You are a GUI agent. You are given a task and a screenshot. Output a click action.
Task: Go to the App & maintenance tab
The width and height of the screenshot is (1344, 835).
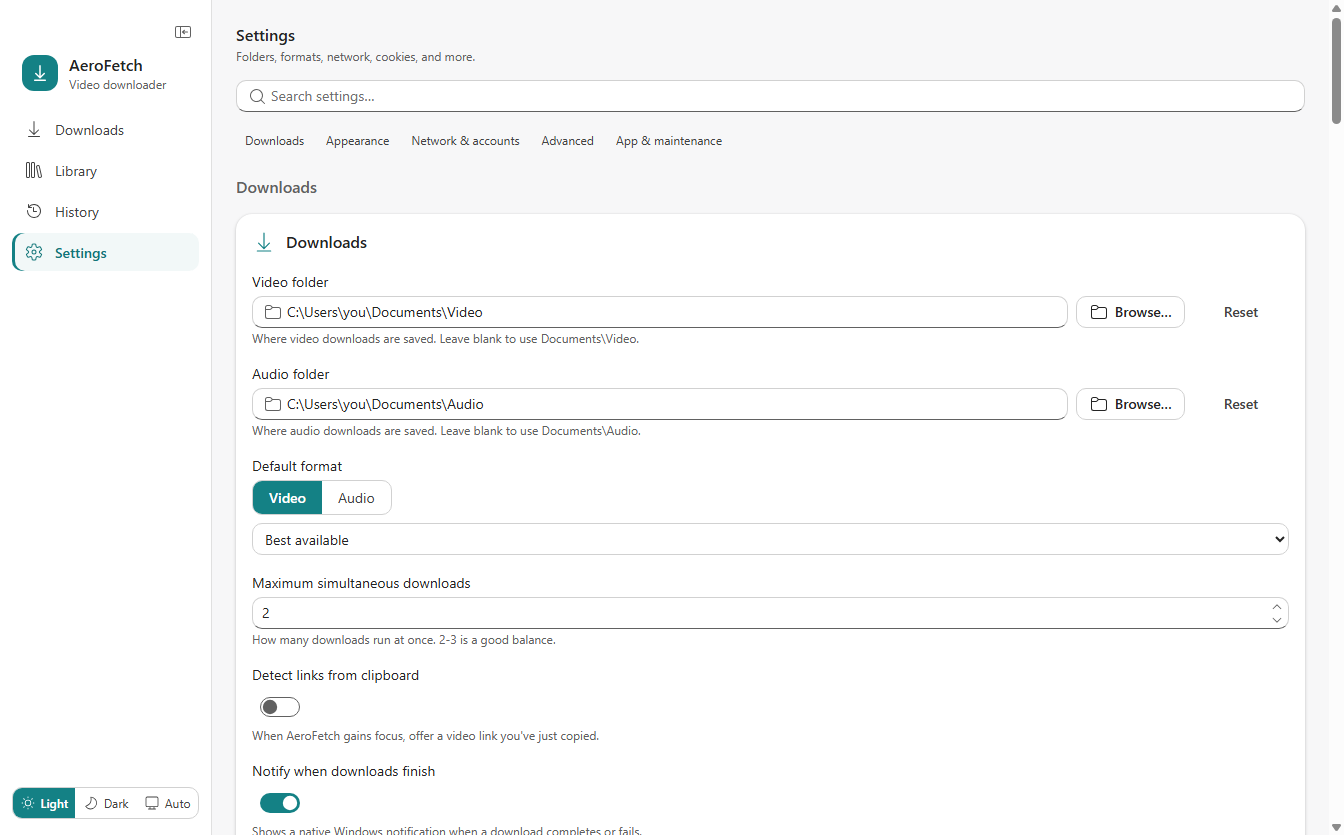(x=669, y=141)
